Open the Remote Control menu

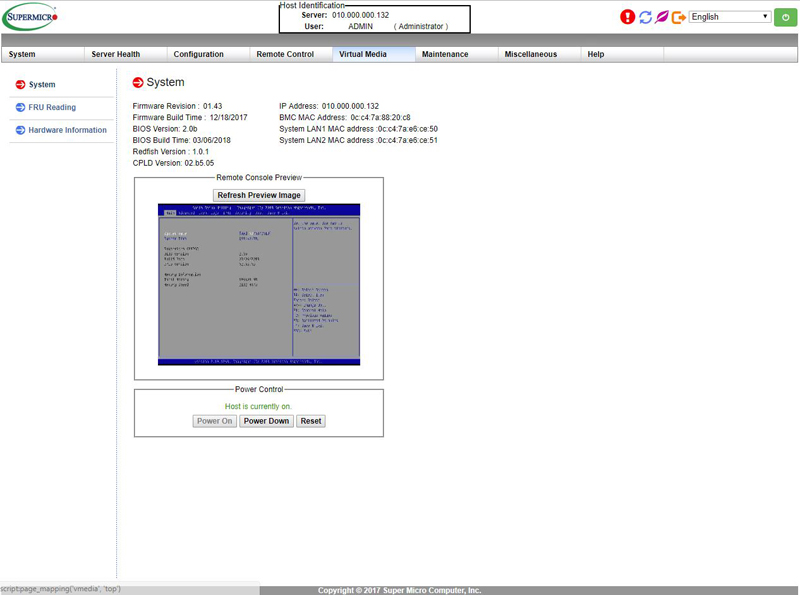291,54
